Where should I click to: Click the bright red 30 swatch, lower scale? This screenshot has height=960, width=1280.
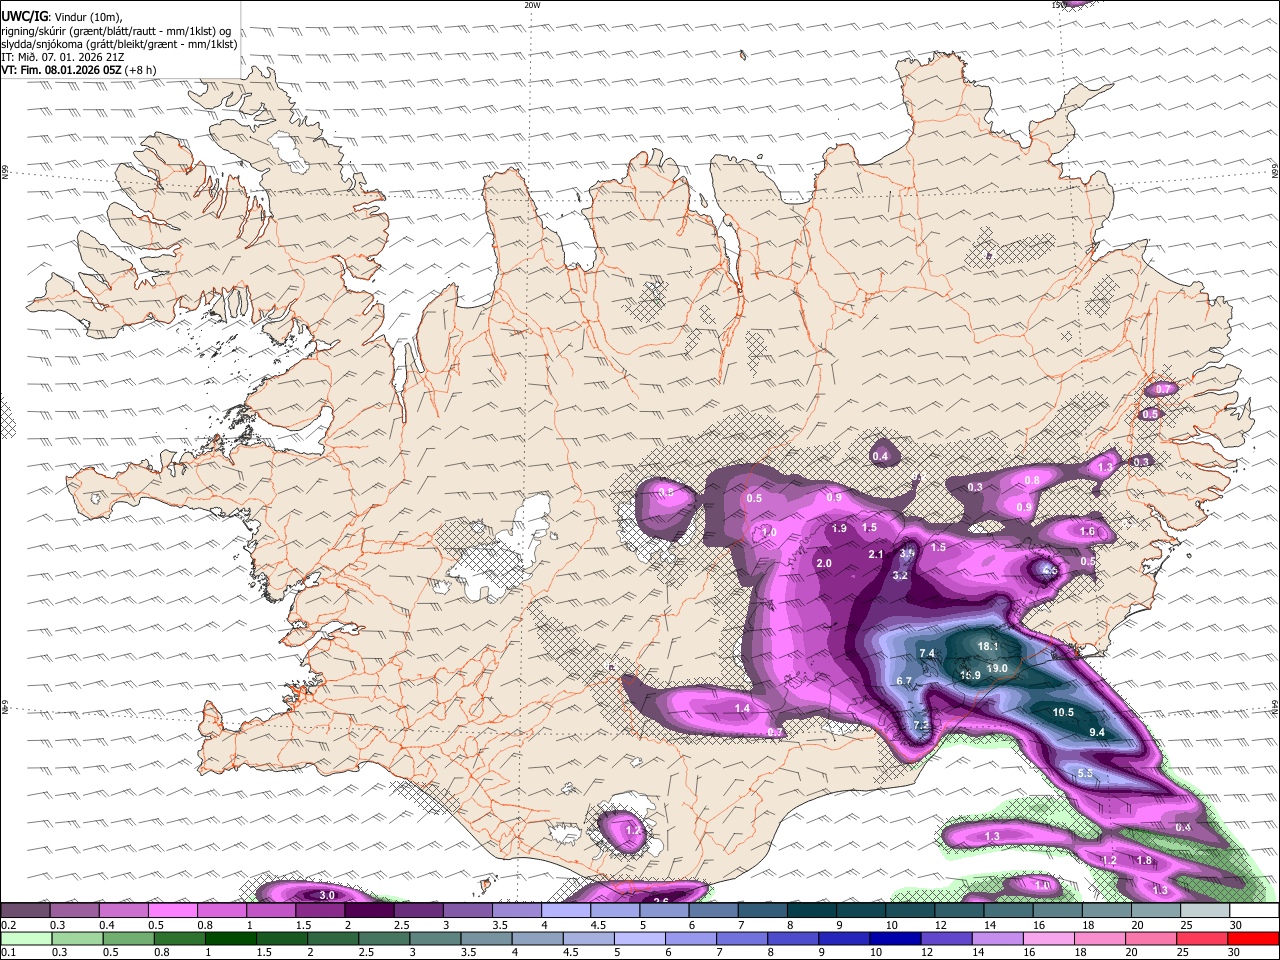pos(1253,938)
